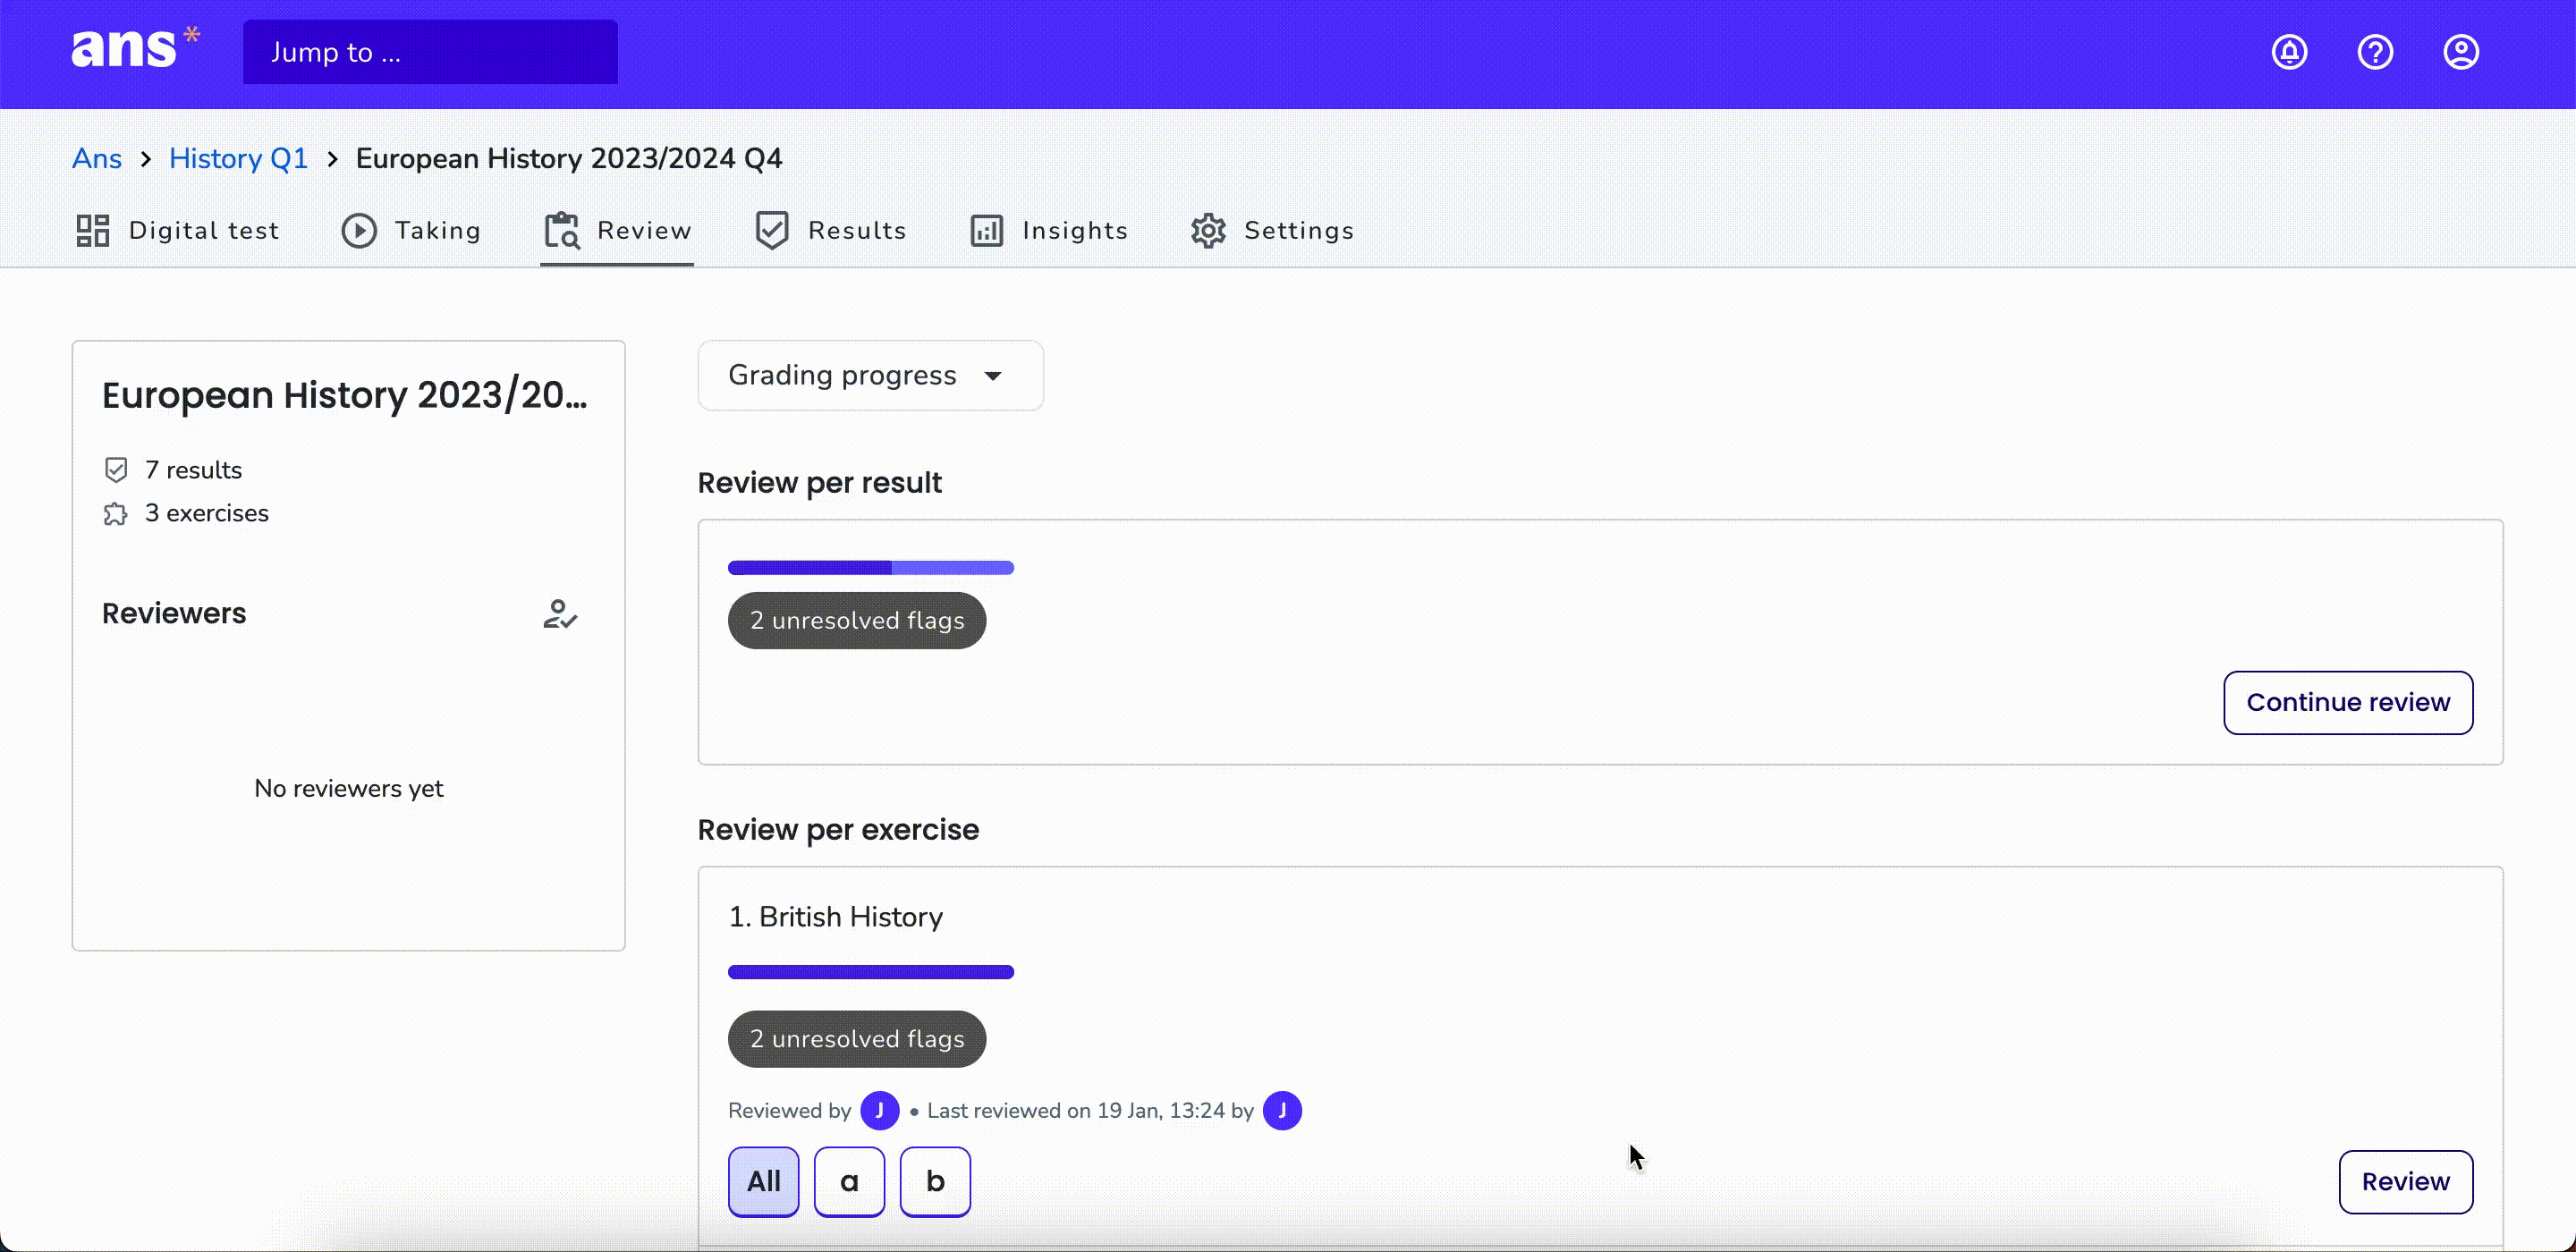This screenshot has width=2576, height=1252.
Task: Click the 3 exercises text
Action: 206,514
